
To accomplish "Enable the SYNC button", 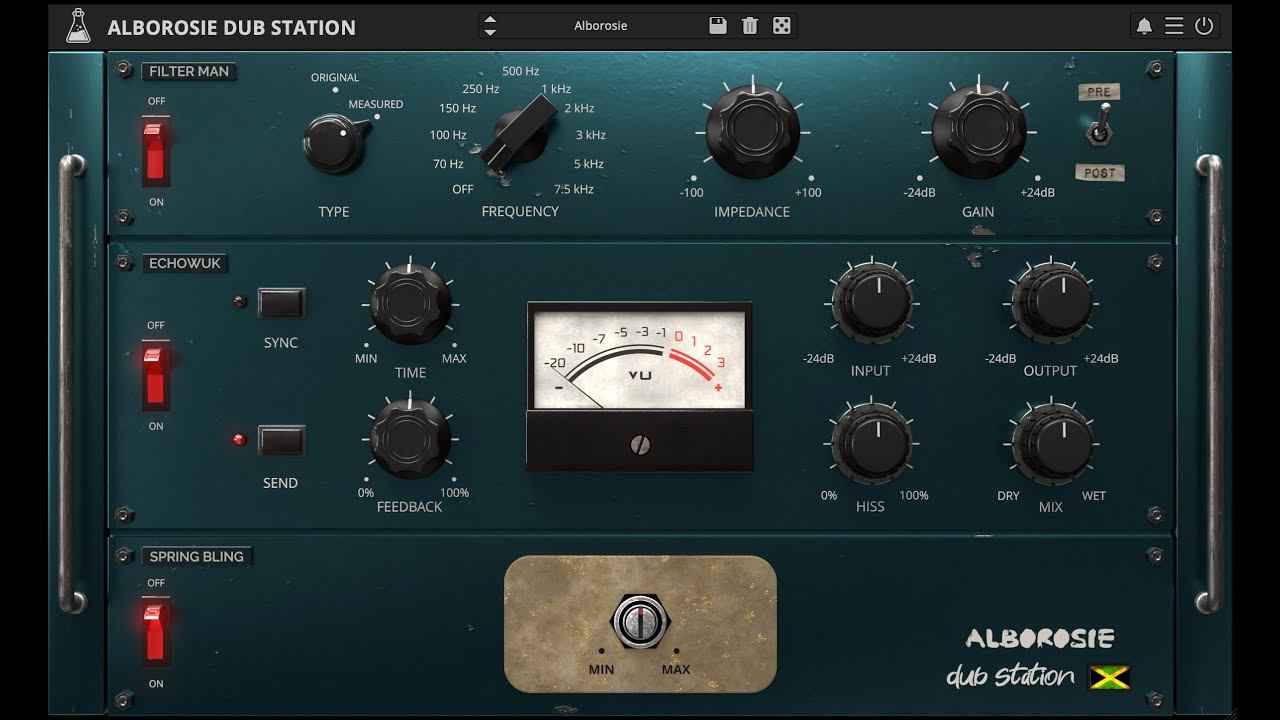I will pos(281,302).
